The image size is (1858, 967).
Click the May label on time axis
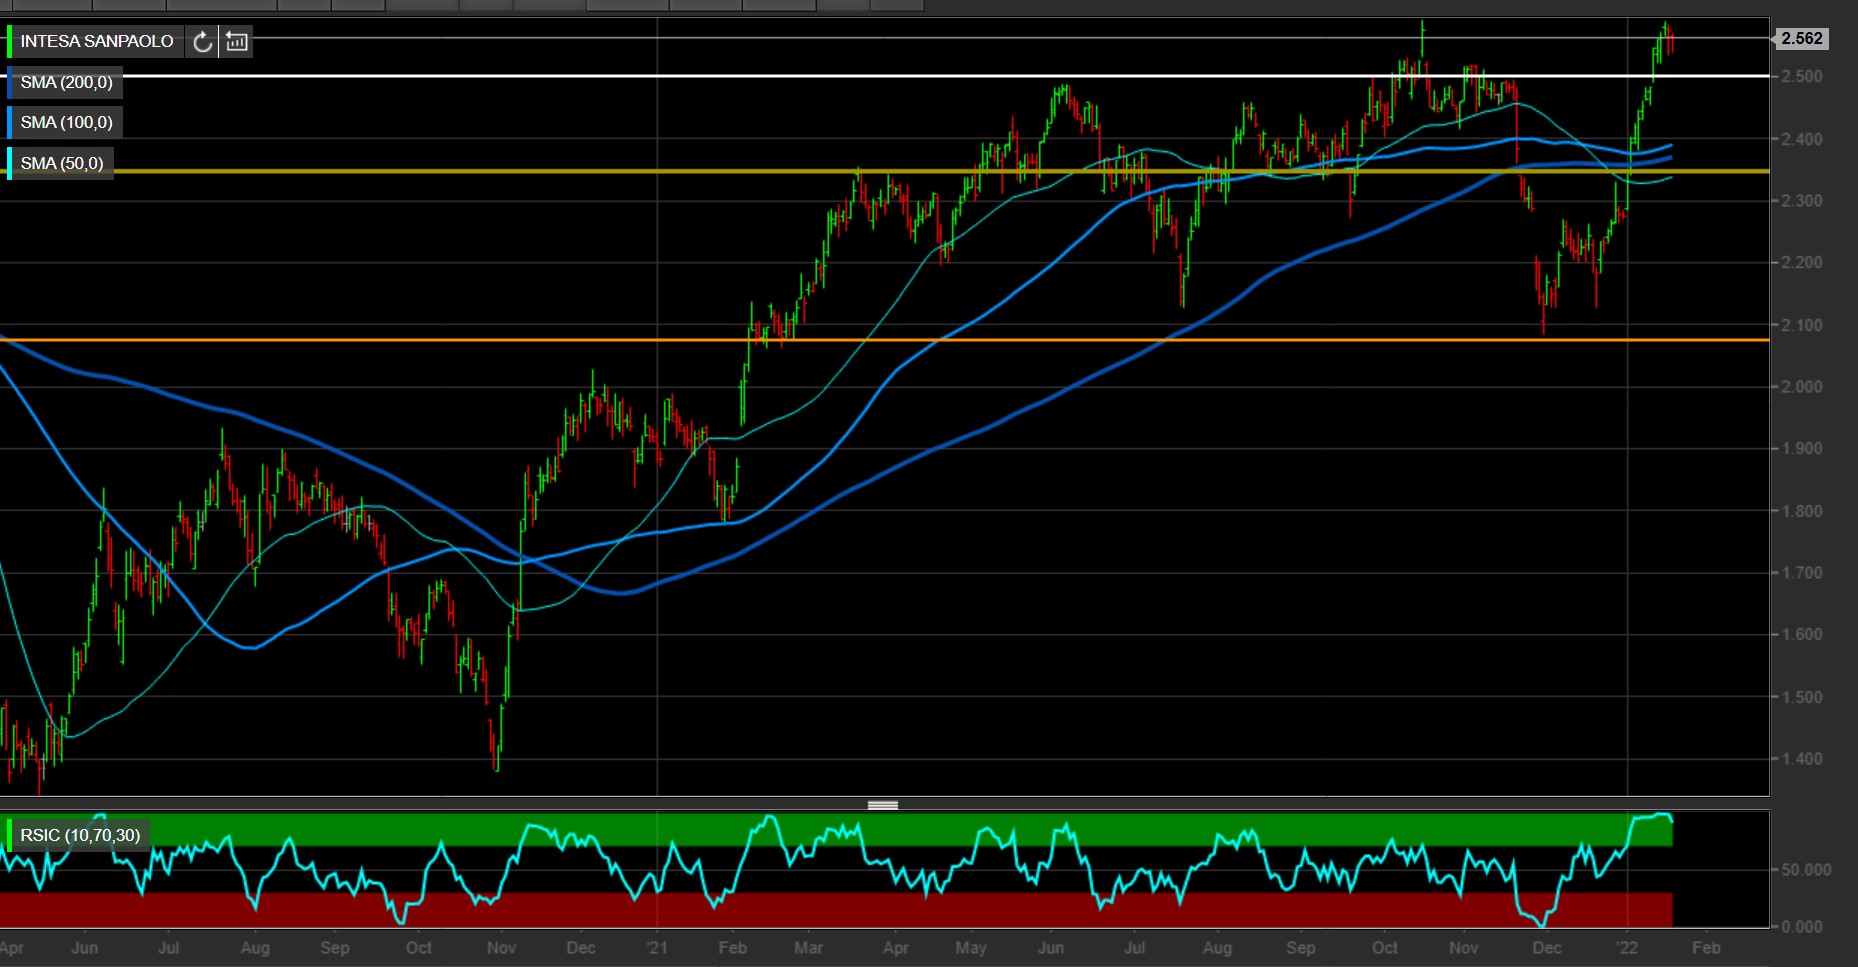(x=971, y=947)
